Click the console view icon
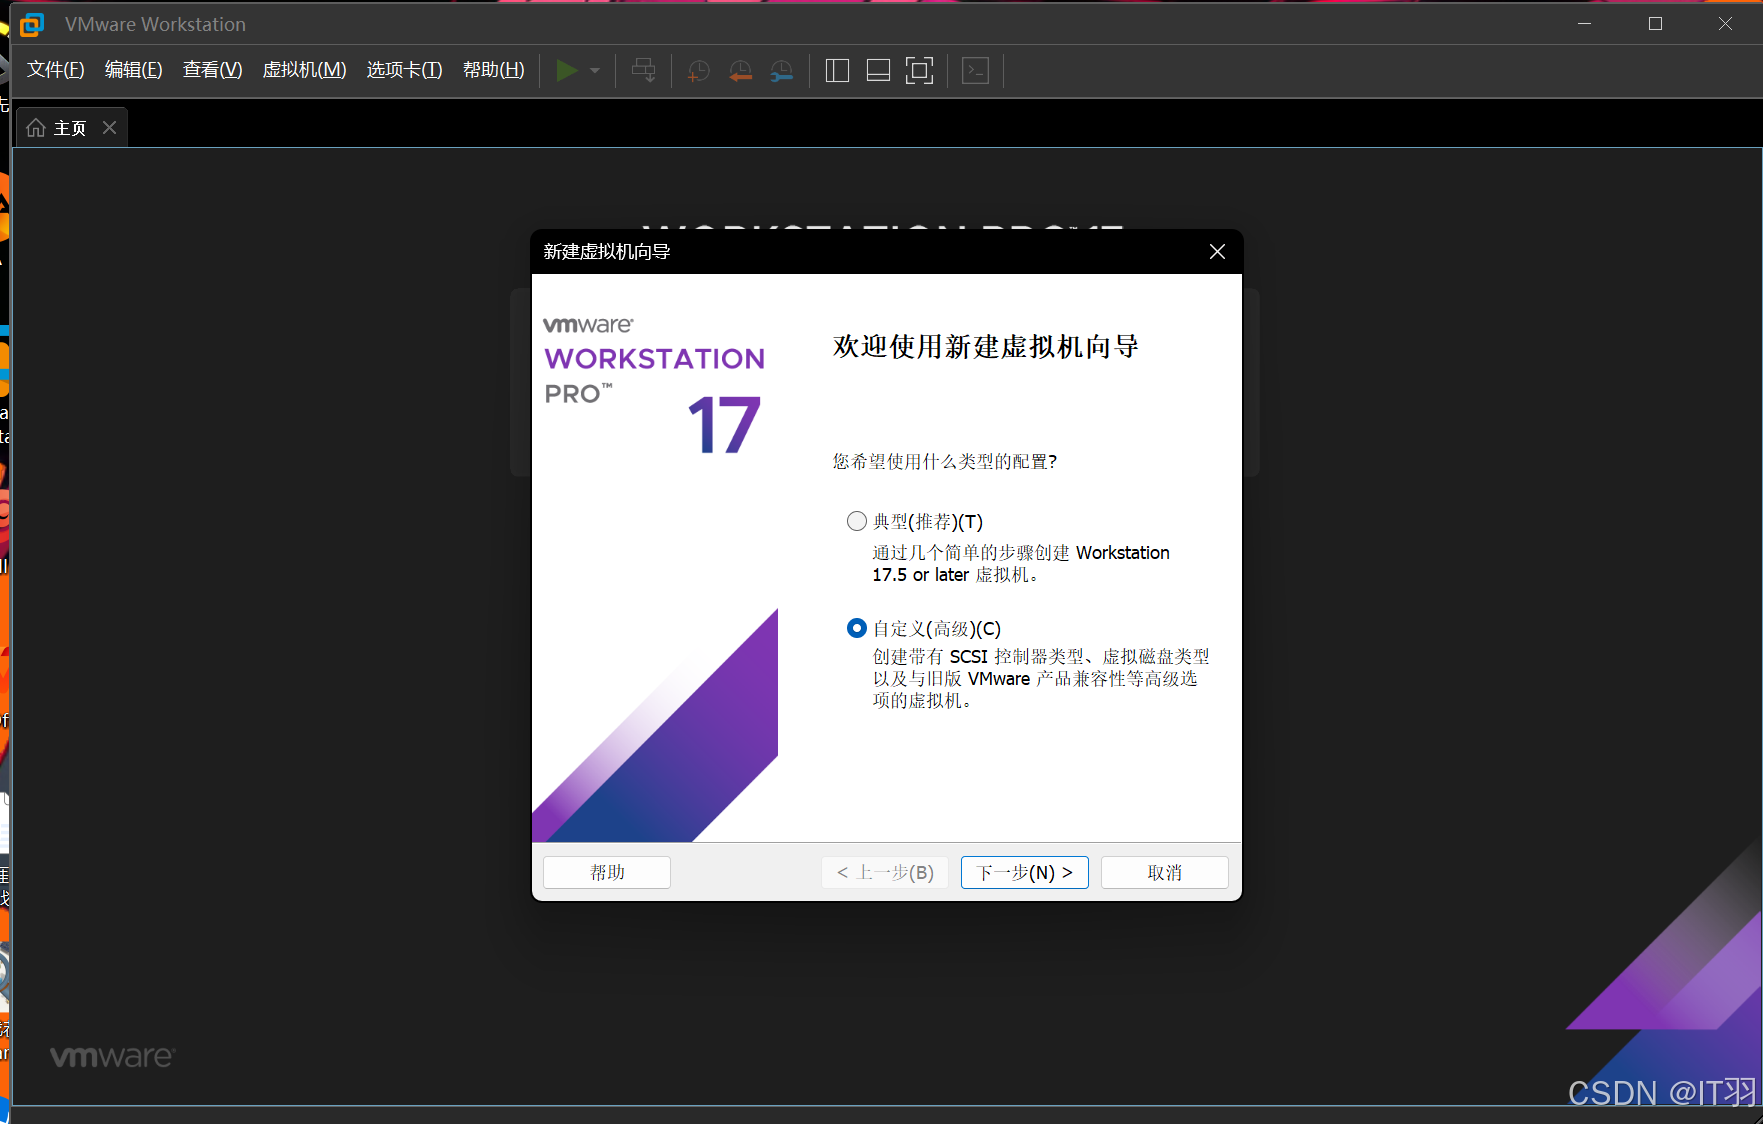 click(975, 70)
